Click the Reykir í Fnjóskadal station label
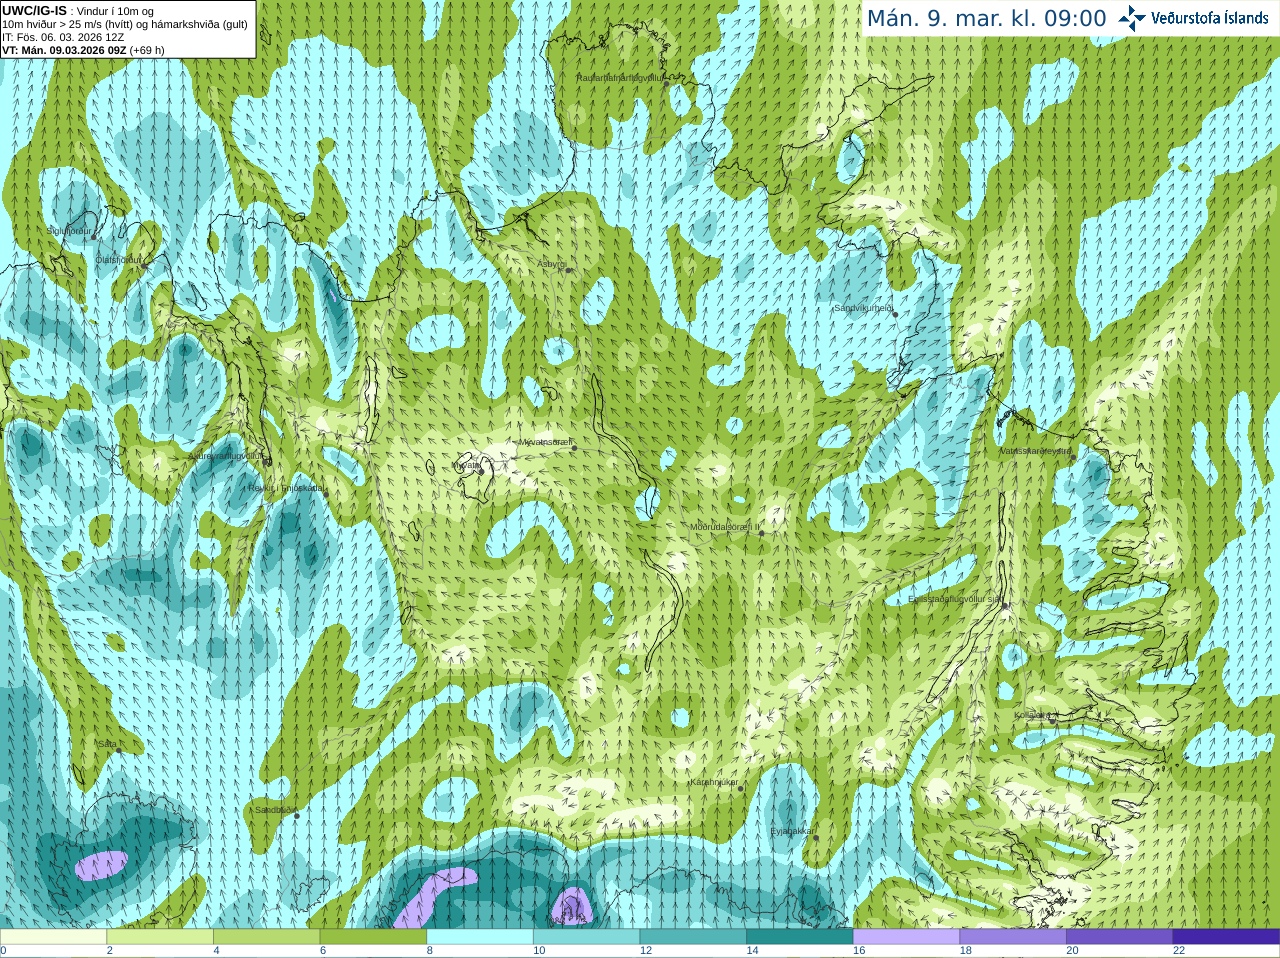 287,488
